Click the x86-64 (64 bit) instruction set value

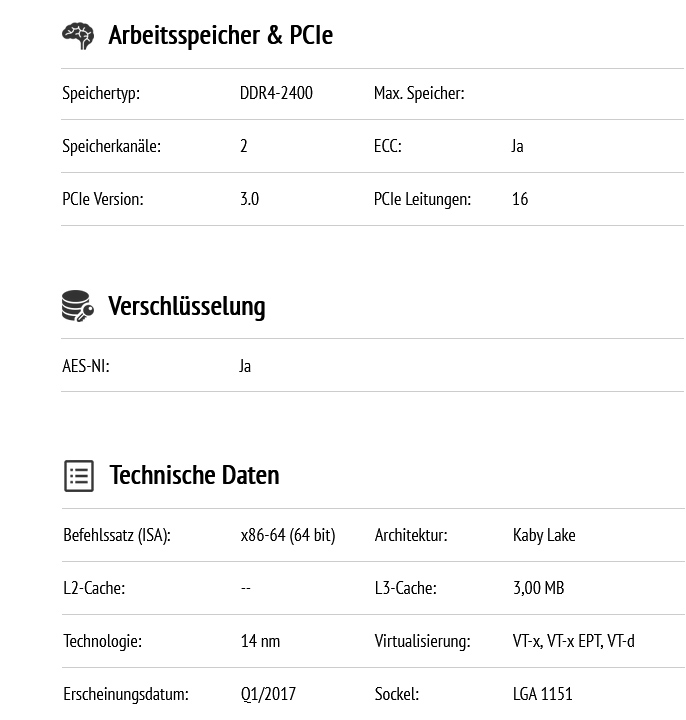[x=288, y=536]
